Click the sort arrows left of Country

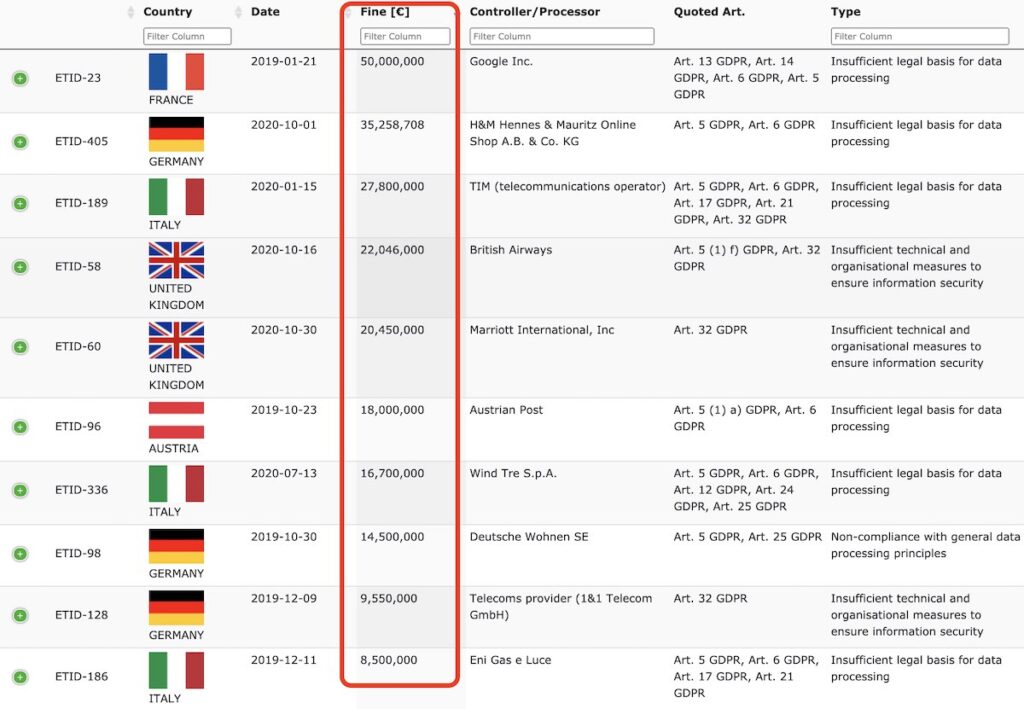tap(131, 12)
